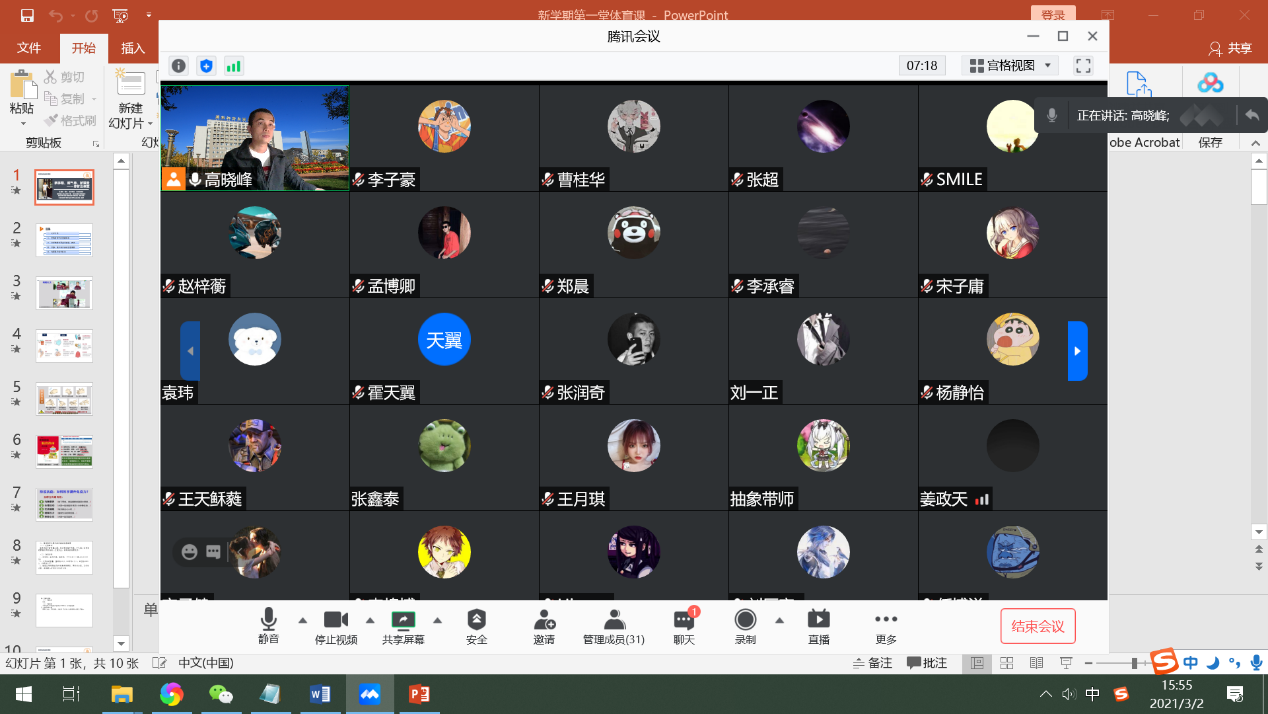Mute microphone with 静音 button

pyautogui.click(x=268, y=626)
